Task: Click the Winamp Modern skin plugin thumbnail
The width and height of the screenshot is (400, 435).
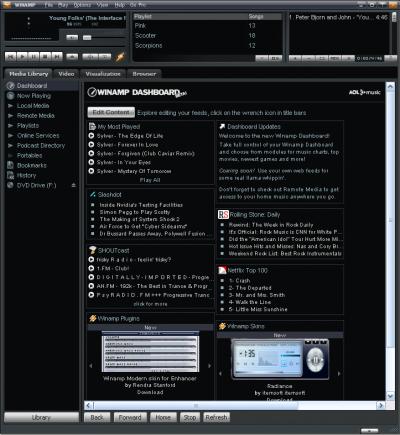Action: 150,352
